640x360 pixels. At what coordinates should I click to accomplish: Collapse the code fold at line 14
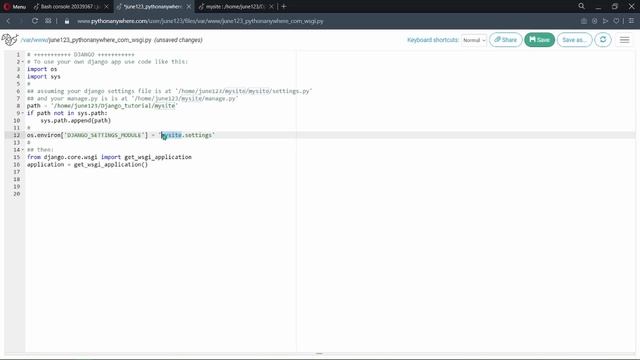click(23, 150)
